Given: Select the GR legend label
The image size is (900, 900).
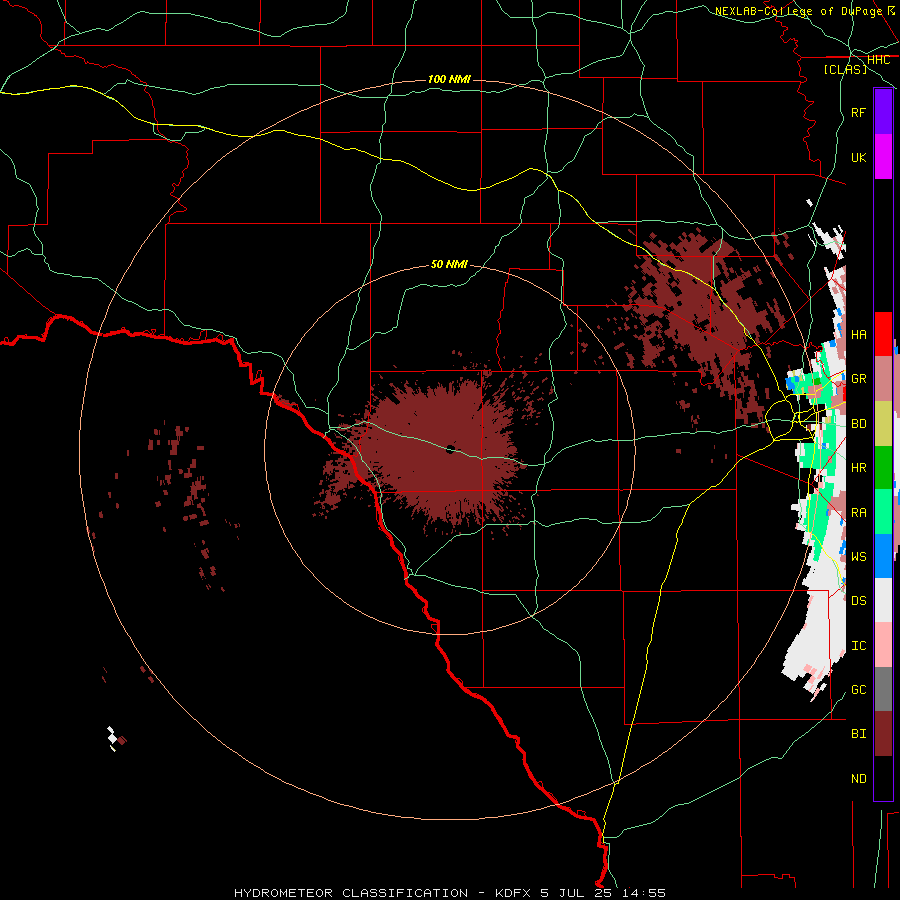Looking at the screenshot, I should click(x=858, y=379).
